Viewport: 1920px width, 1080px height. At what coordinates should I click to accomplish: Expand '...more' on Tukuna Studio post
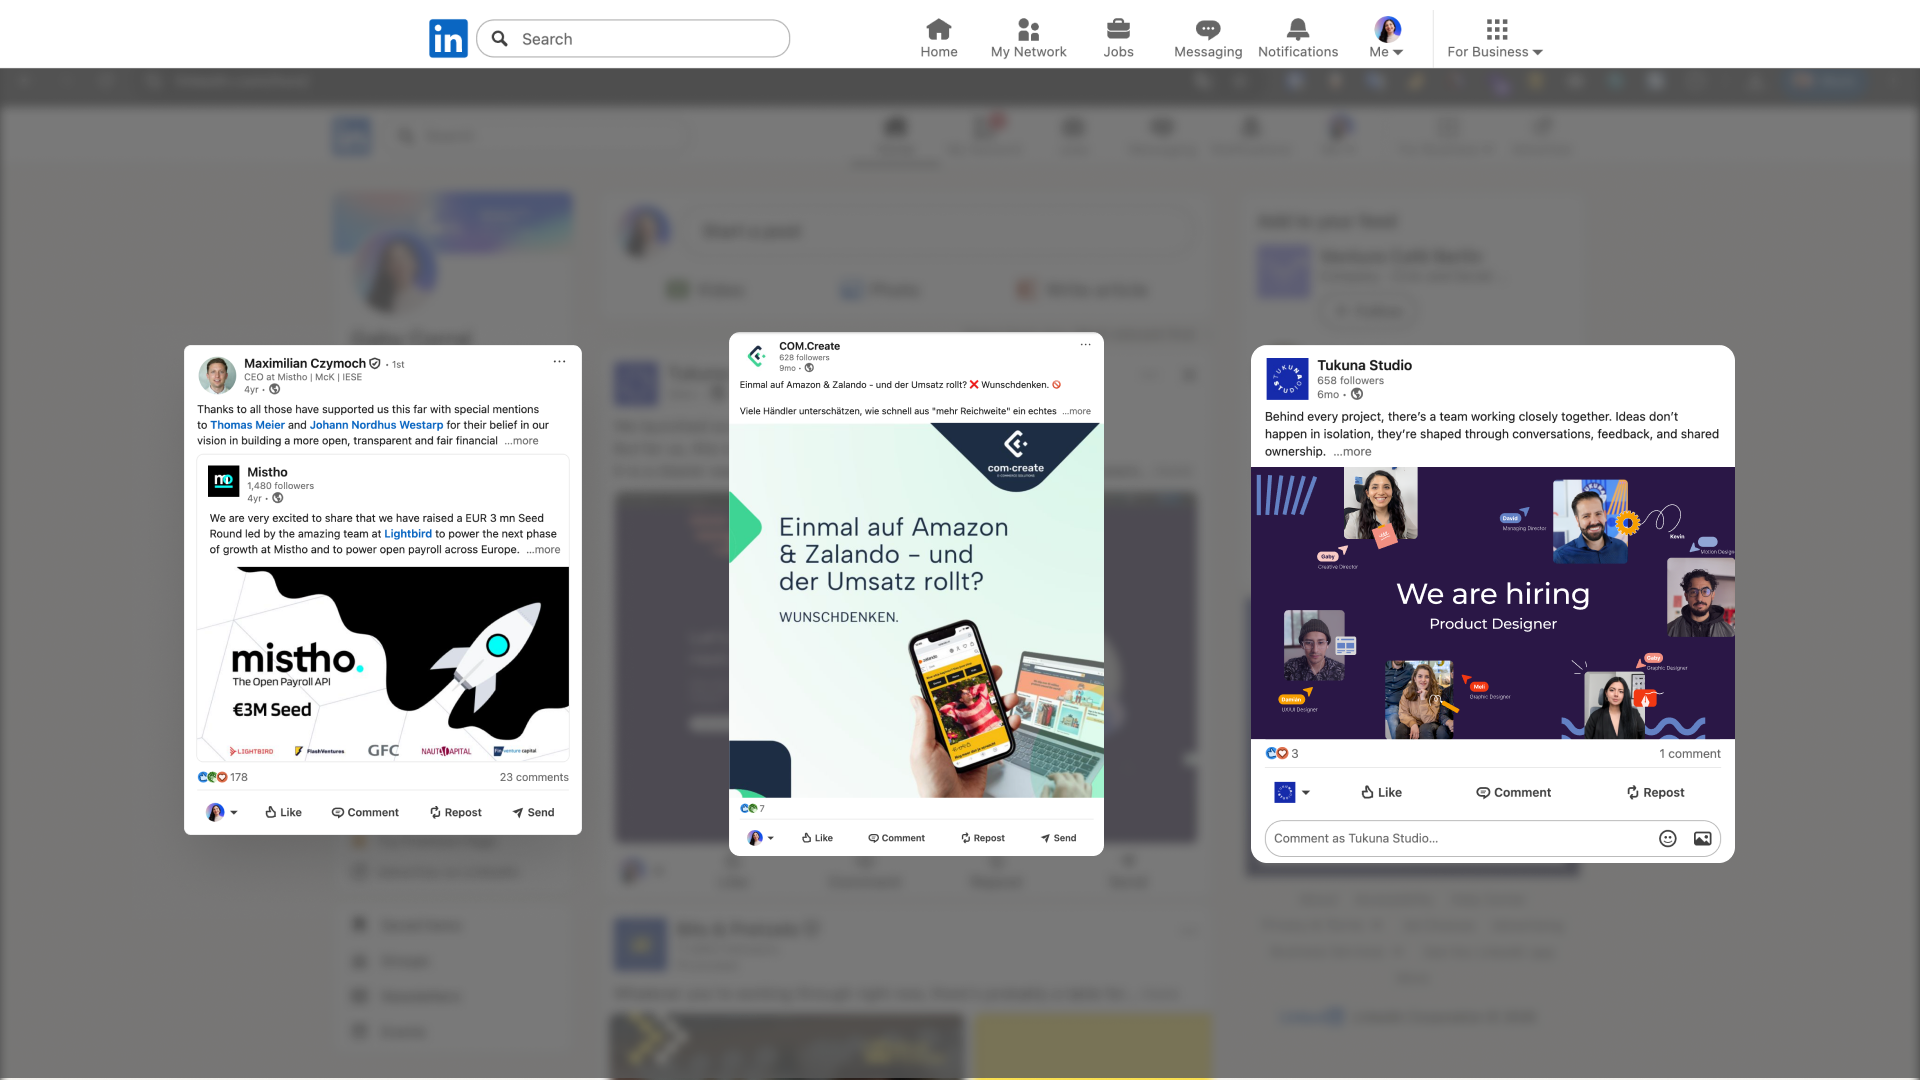[1352, 452]
